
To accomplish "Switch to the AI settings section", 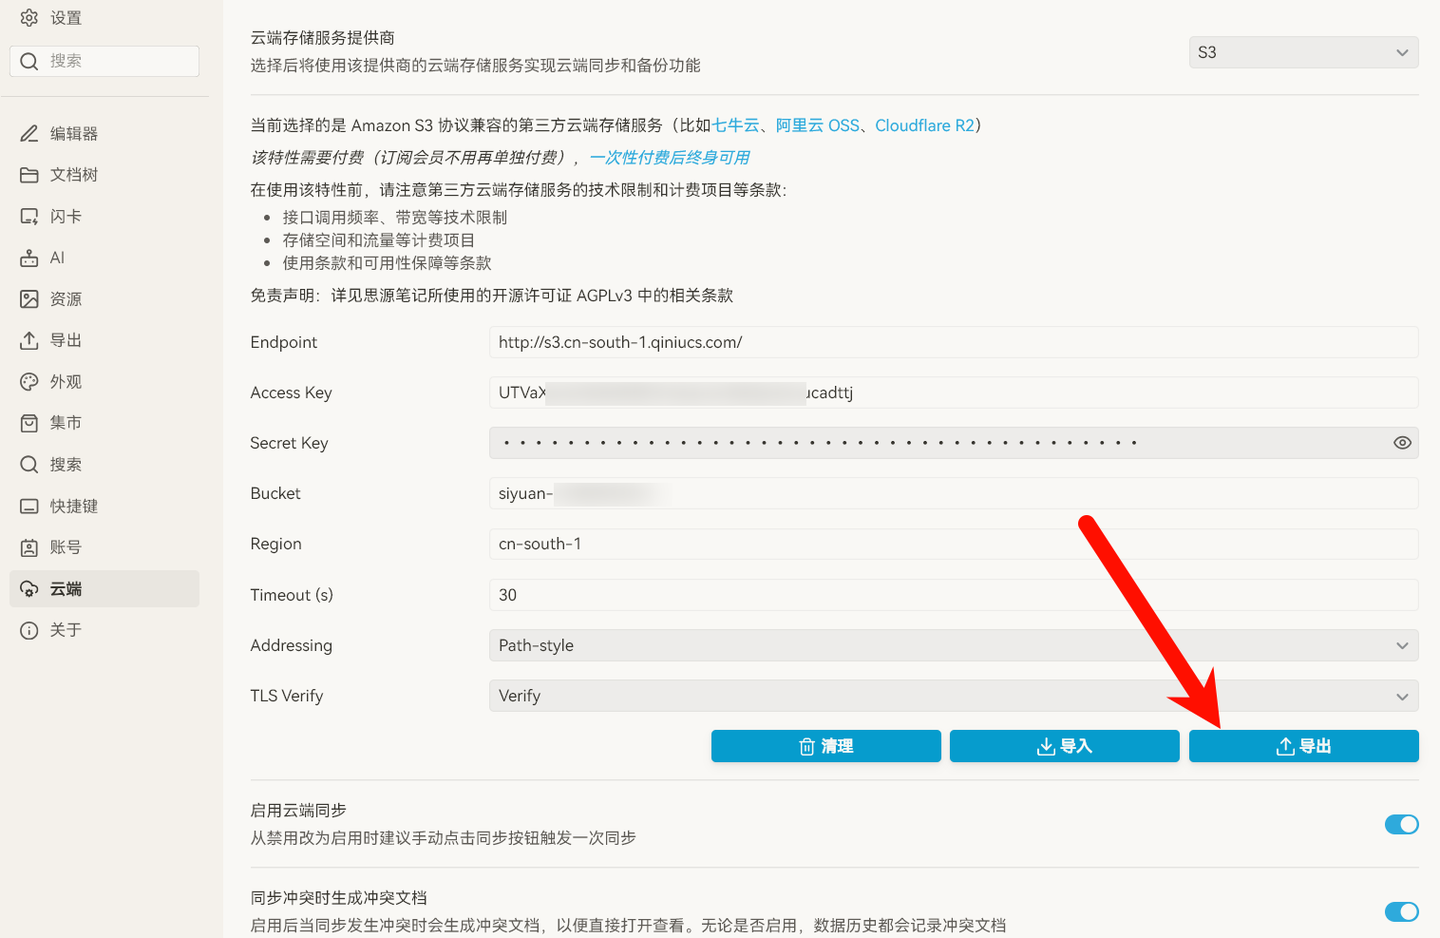I will pyautogui.click(x=105, y=258).
